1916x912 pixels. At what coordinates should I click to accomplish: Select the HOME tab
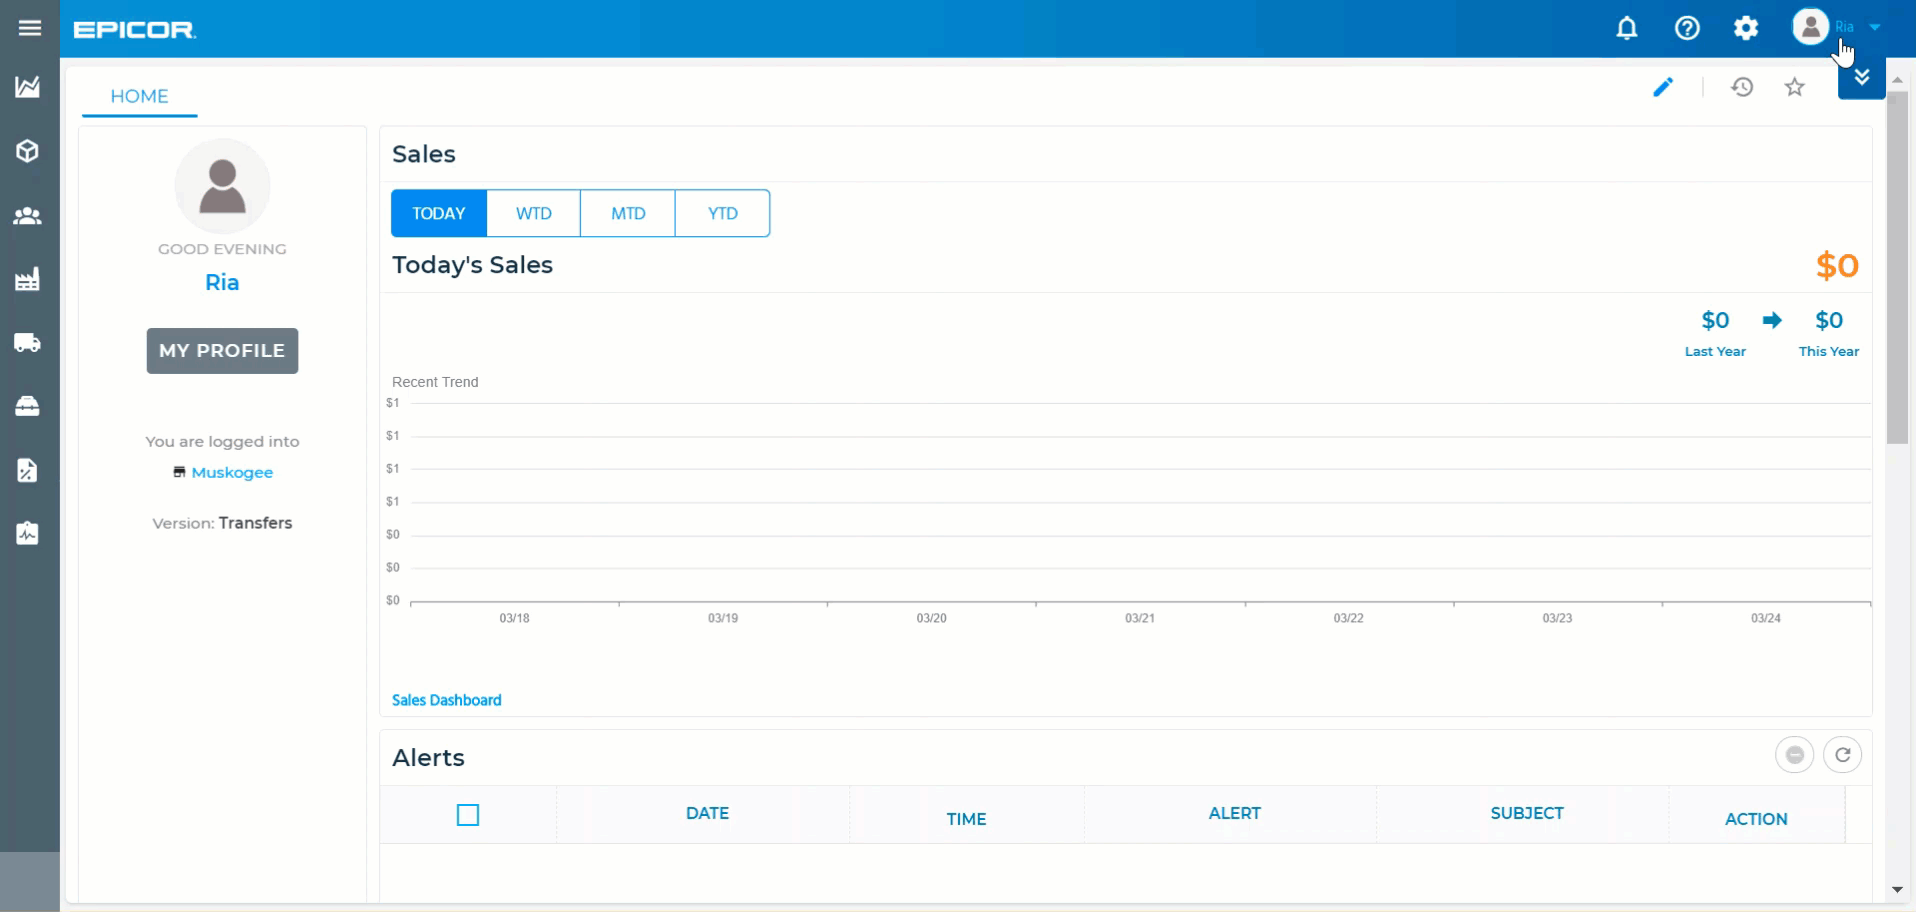coord(139,96)
